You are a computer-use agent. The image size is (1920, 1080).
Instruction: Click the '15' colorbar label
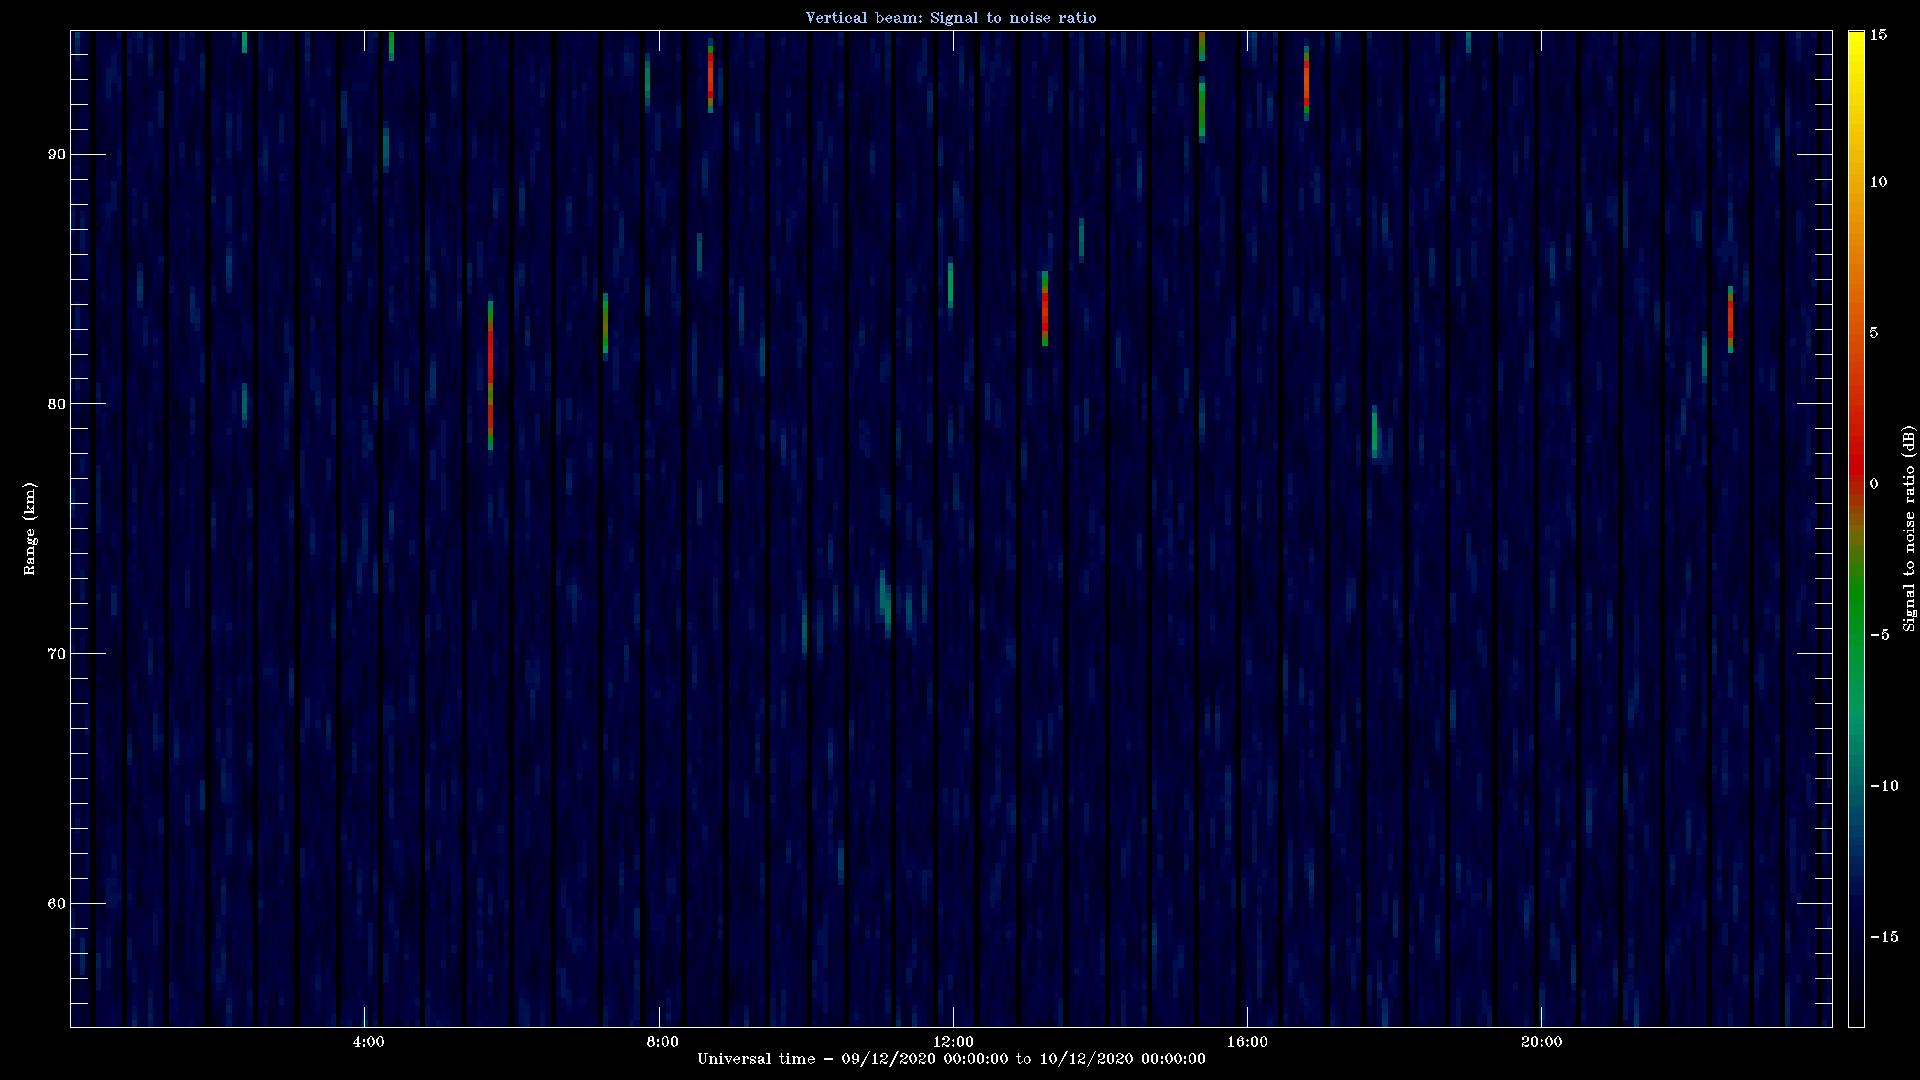click(x=1878, y=35)
